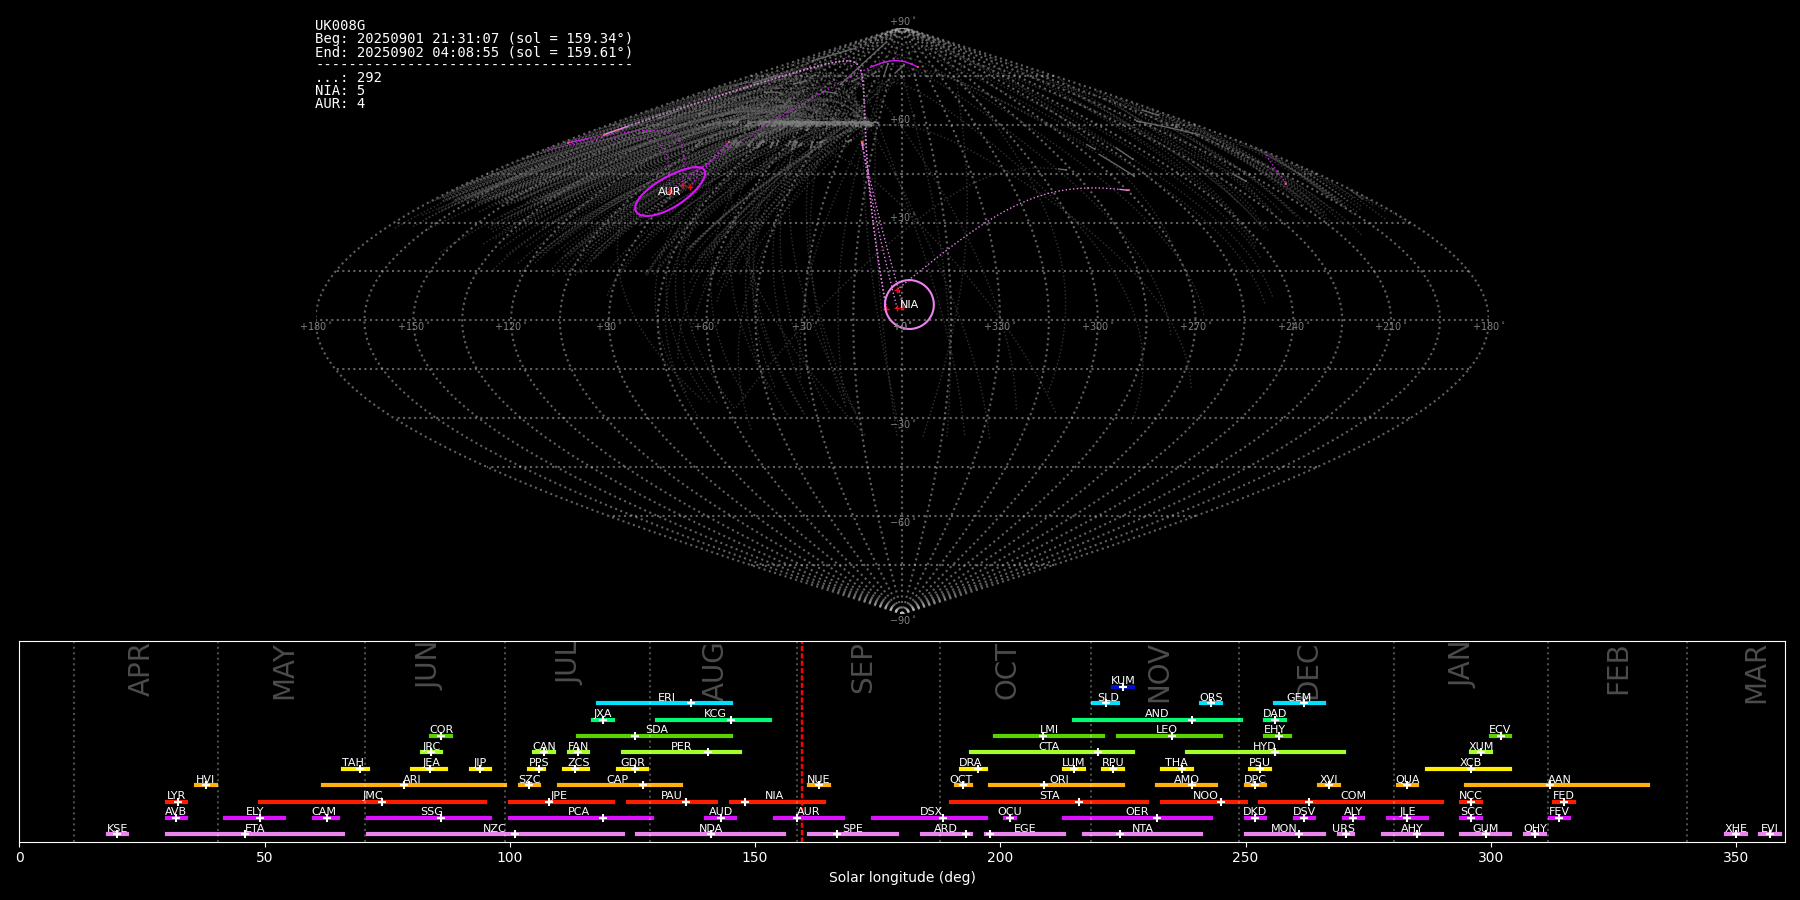Select the End: 20250902 04:08:55 line
Image resolution: width=1800 pixels, height=900 pixels.
click(474, 52)
